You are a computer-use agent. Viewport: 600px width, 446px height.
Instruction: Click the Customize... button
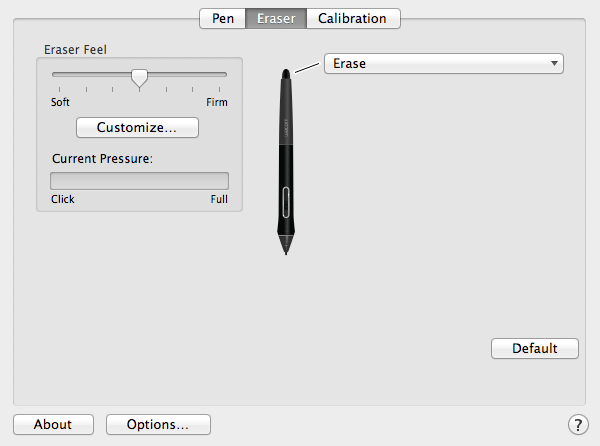(x=137, y=127)
